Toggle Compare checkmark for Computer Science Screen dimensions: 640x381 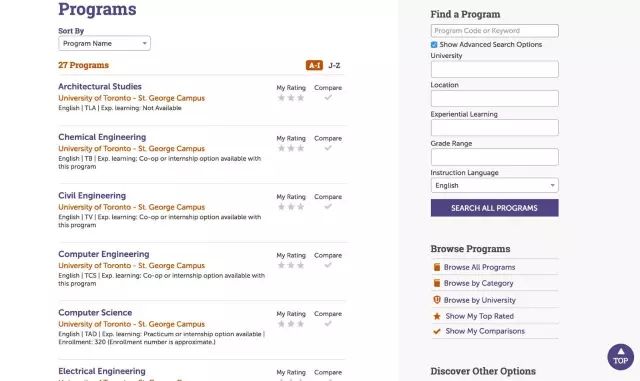pos(328,324)
